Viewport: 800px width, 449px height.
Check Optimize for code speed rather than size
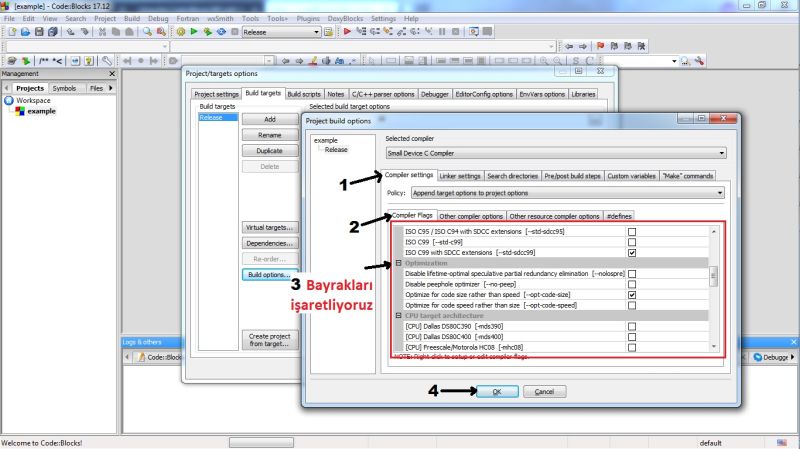tap(632, 305)
